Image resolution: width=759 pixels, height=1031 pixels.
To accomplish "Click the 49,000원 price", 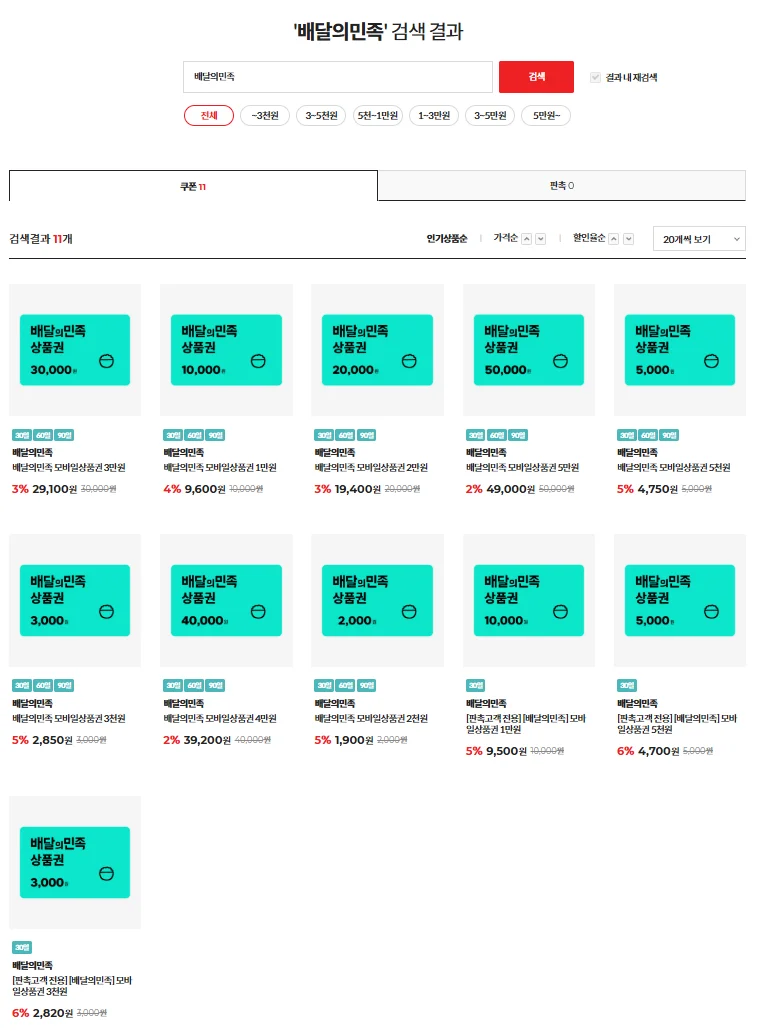I will pyautogui.click(x=510, y=489).
